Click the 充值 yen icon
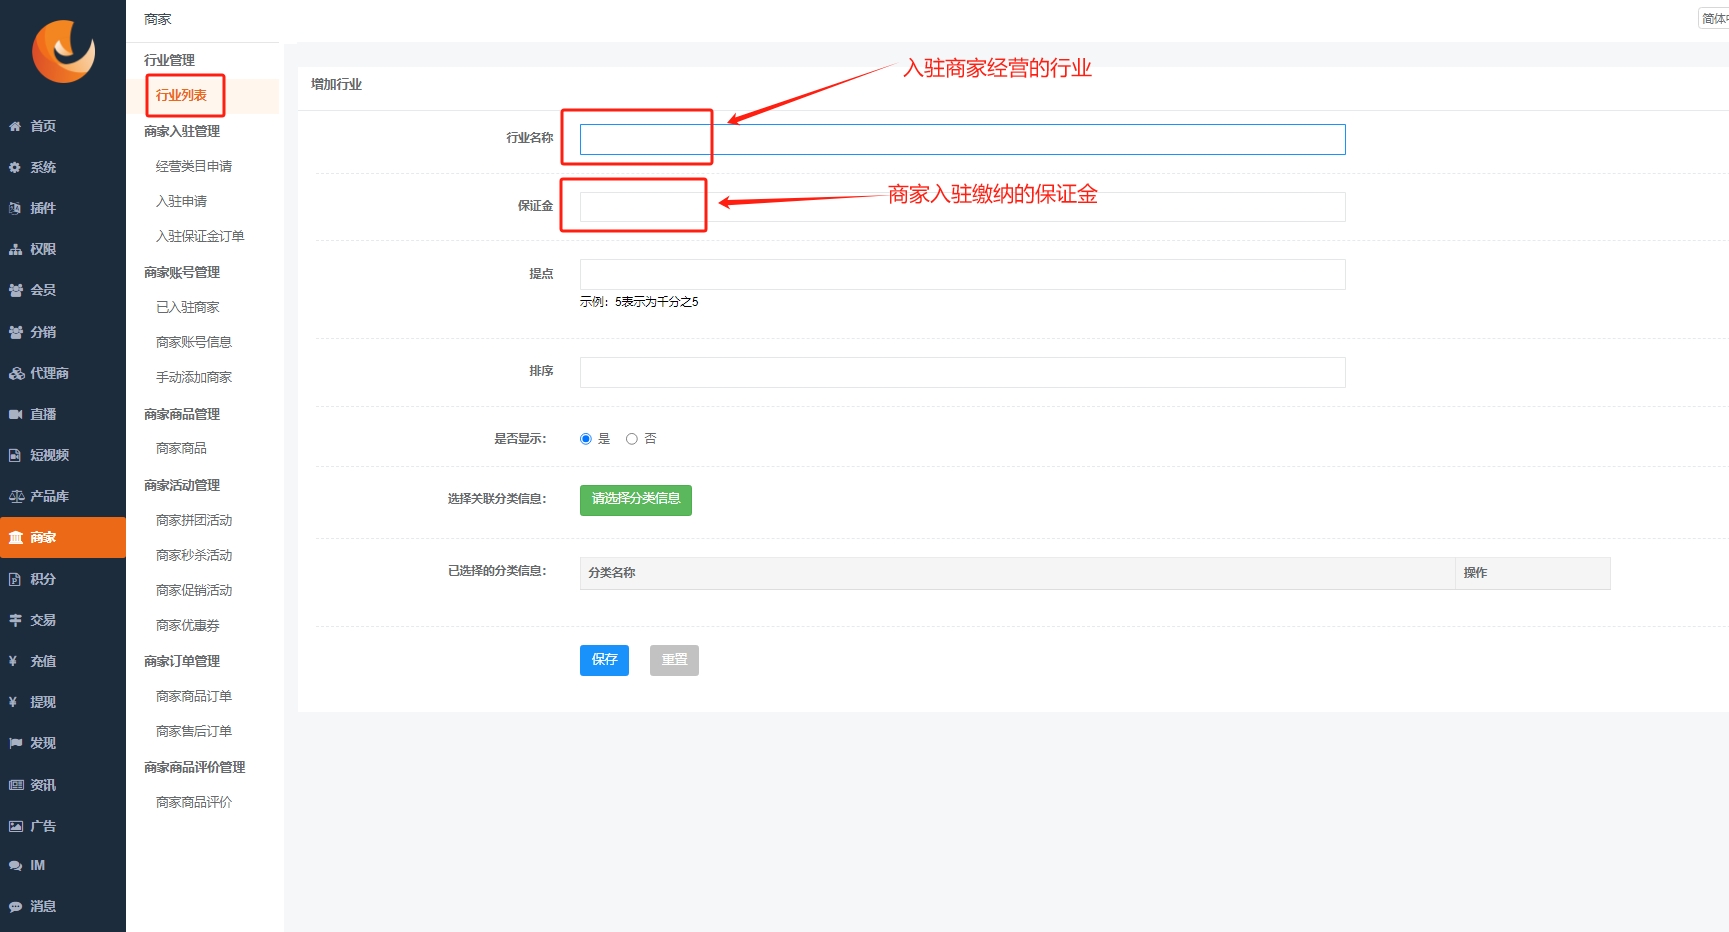1729x932 pixels. [x=13, y=661]
